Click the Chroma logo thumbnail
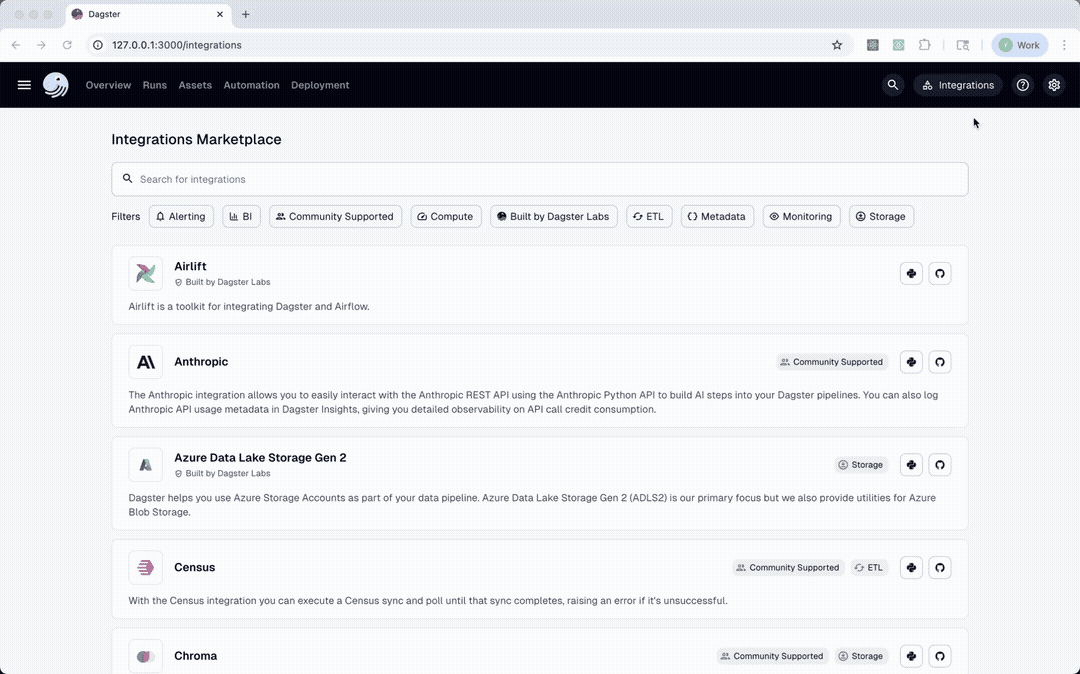The height and width of the screenshot is (674, 1080). tap(145, 656)
